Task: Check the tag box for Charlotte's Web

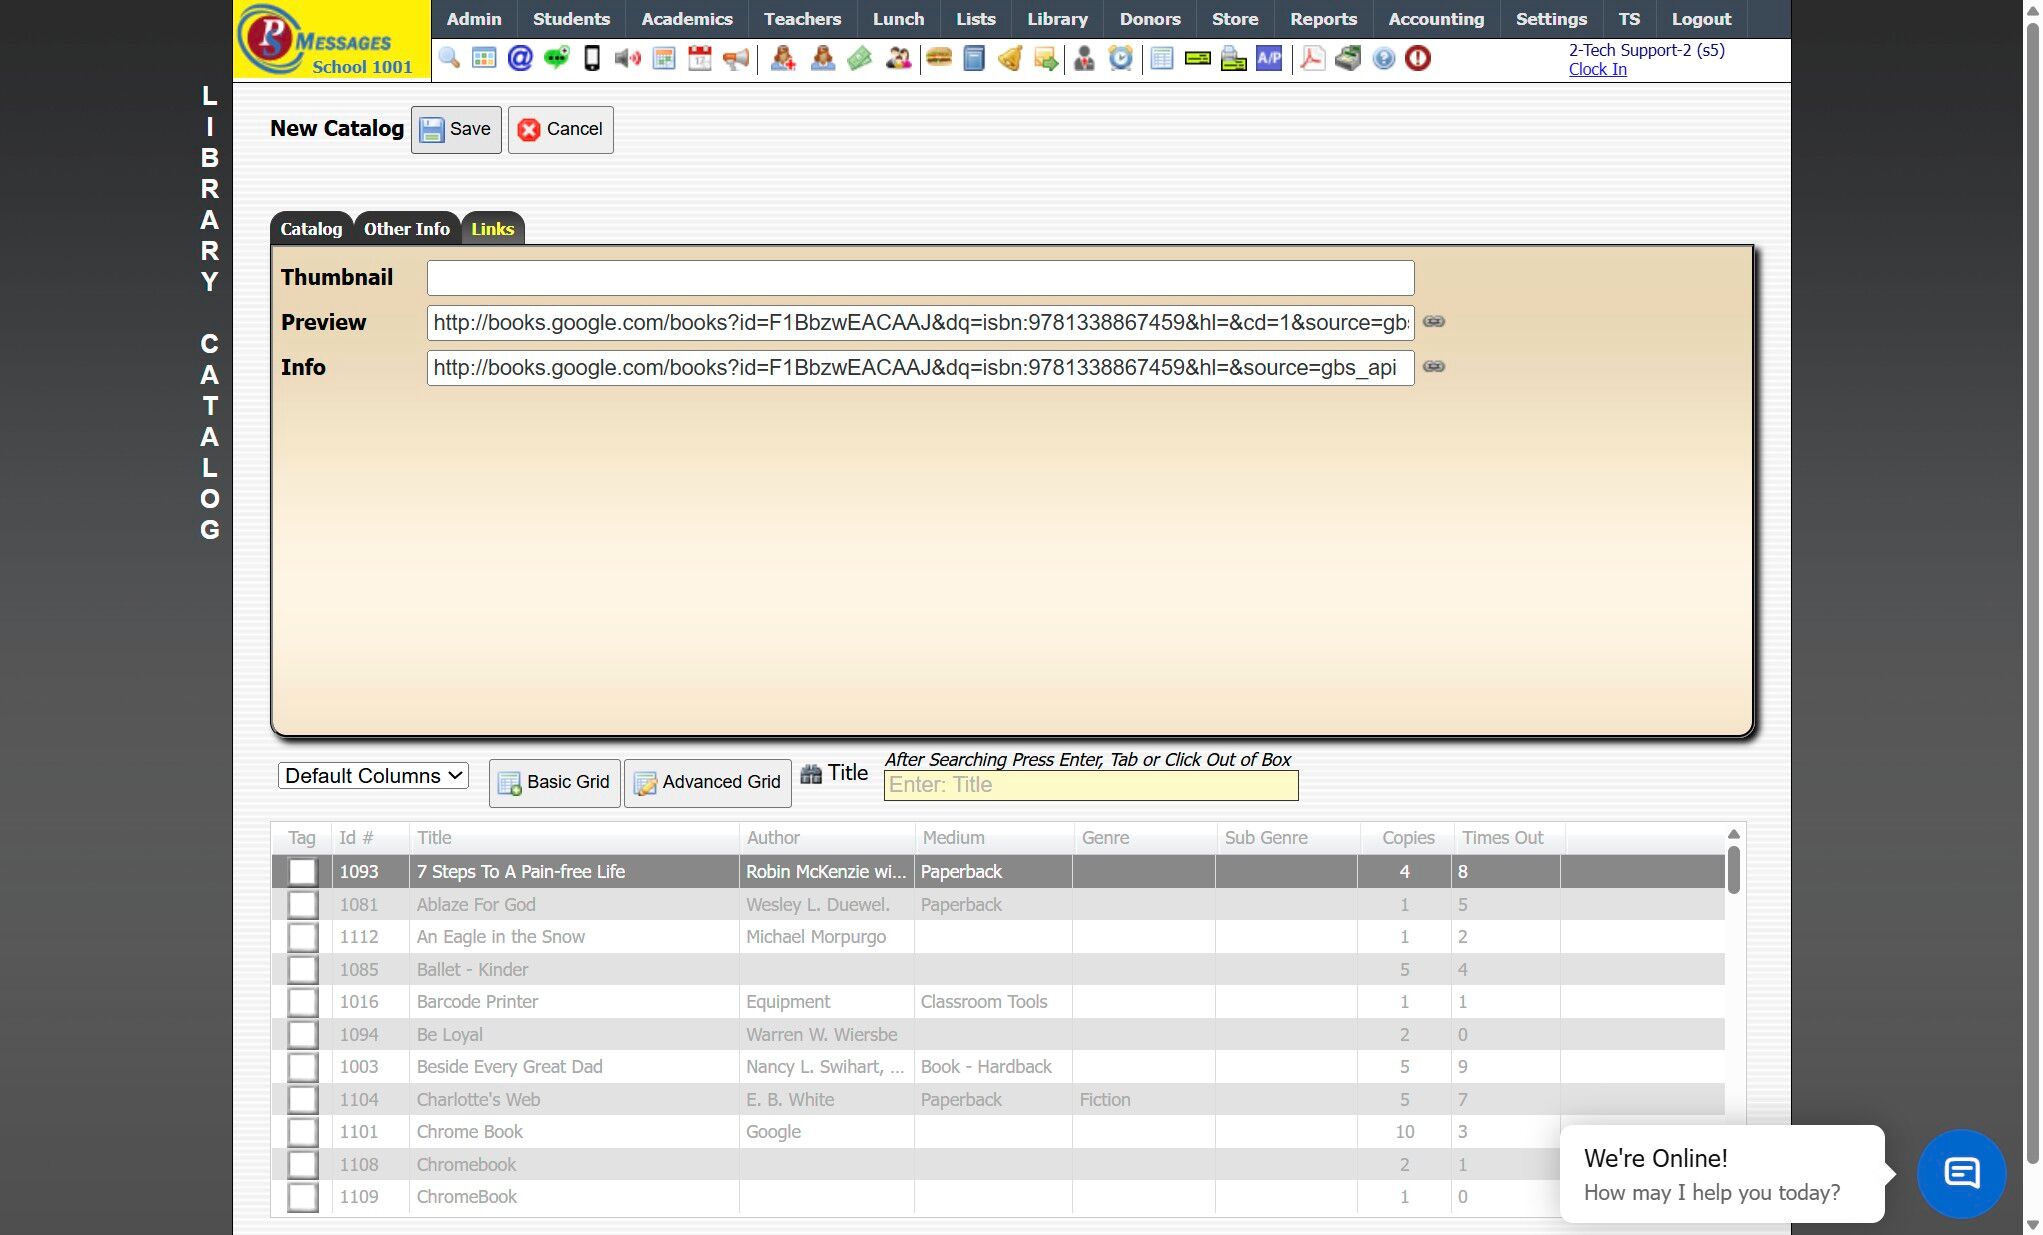Action: click(302, 1100)
